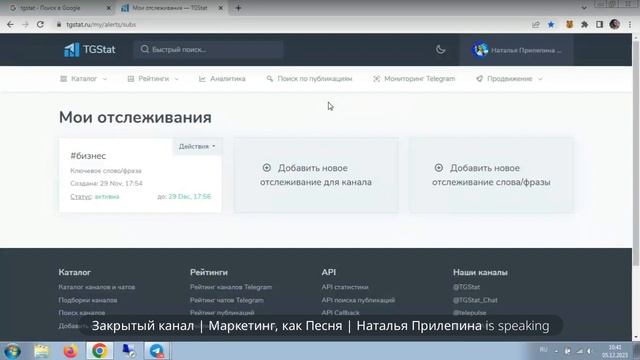640x360 pixels.
Task: Click RU language indicator in tray
Action: point(543,350)
